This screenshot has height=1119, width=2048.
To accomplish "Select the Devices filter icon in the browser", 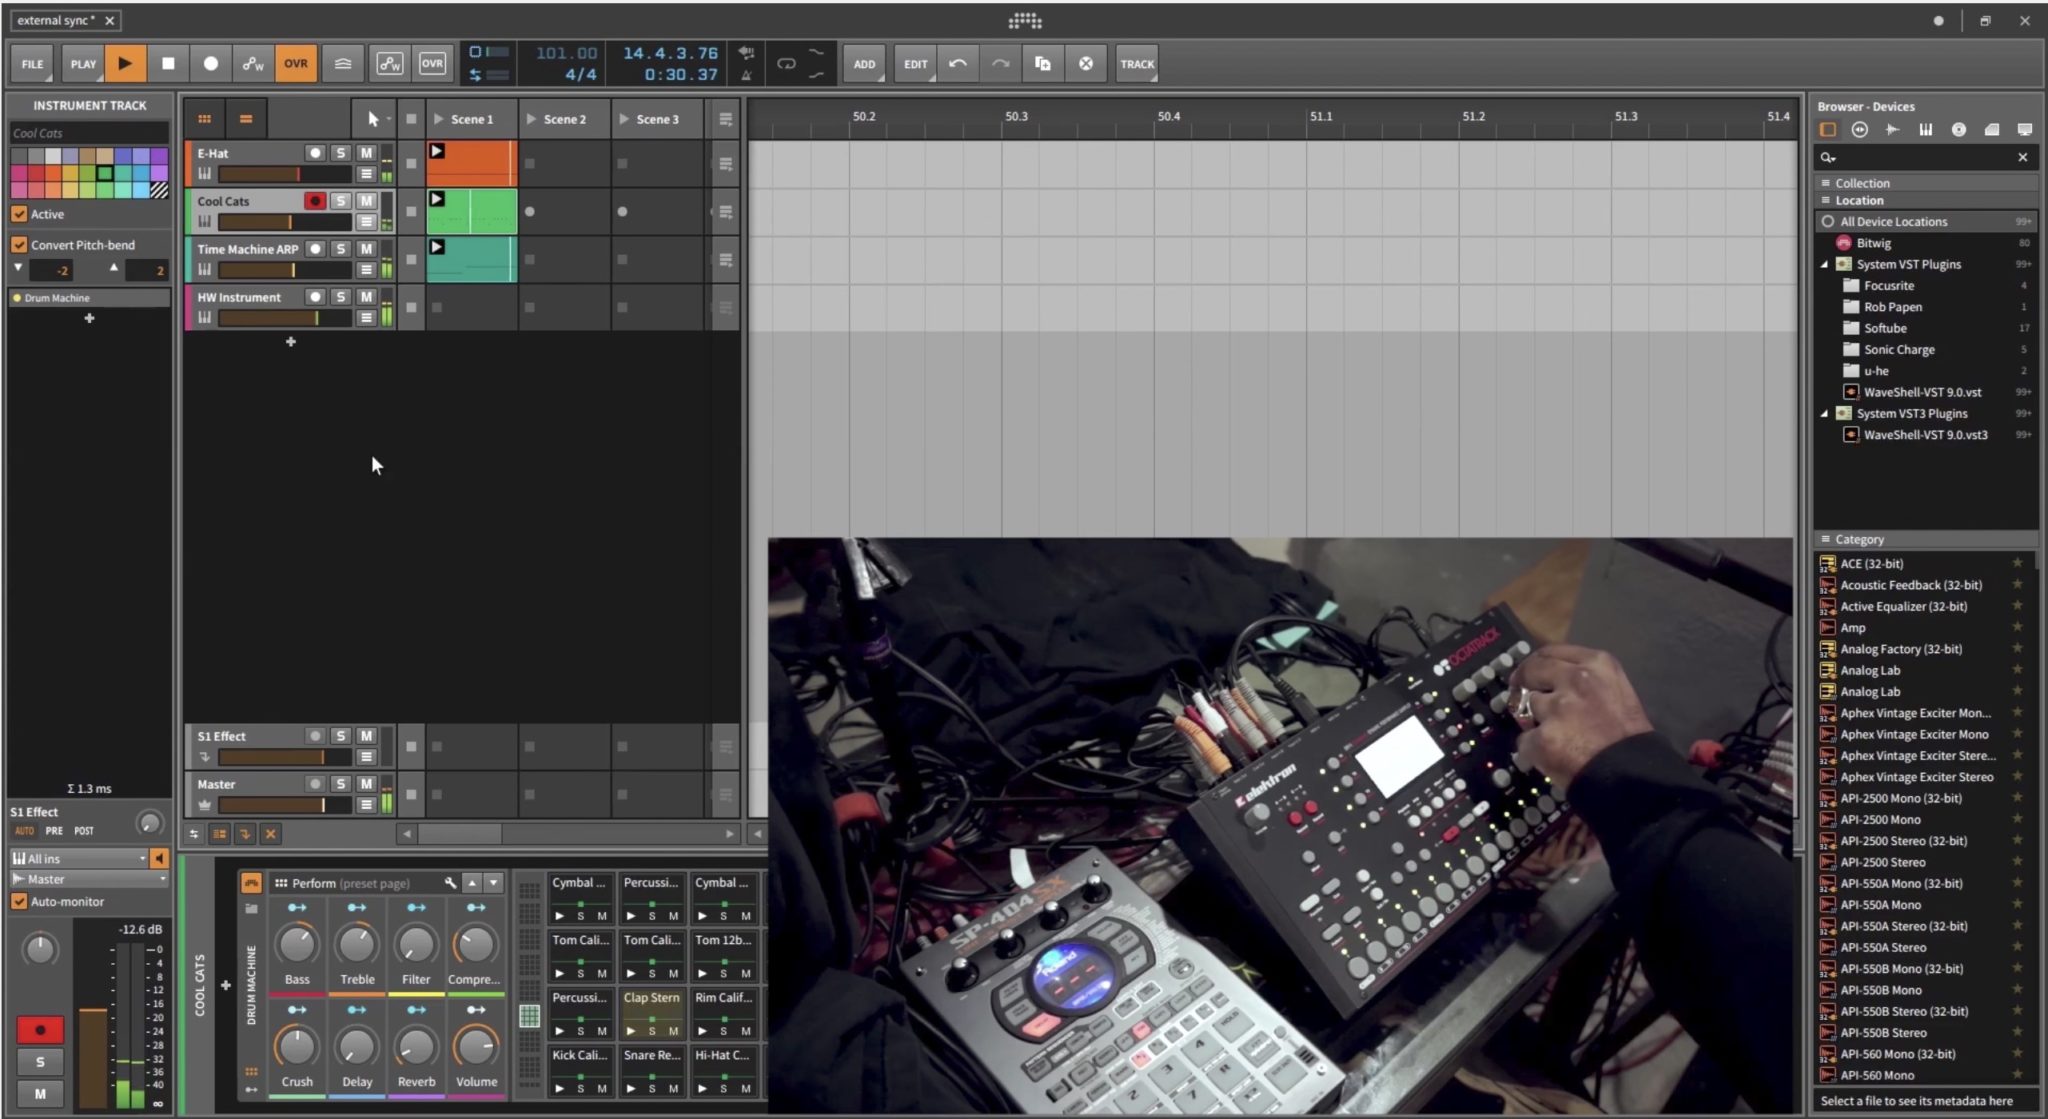I will tap(1827, 129).
